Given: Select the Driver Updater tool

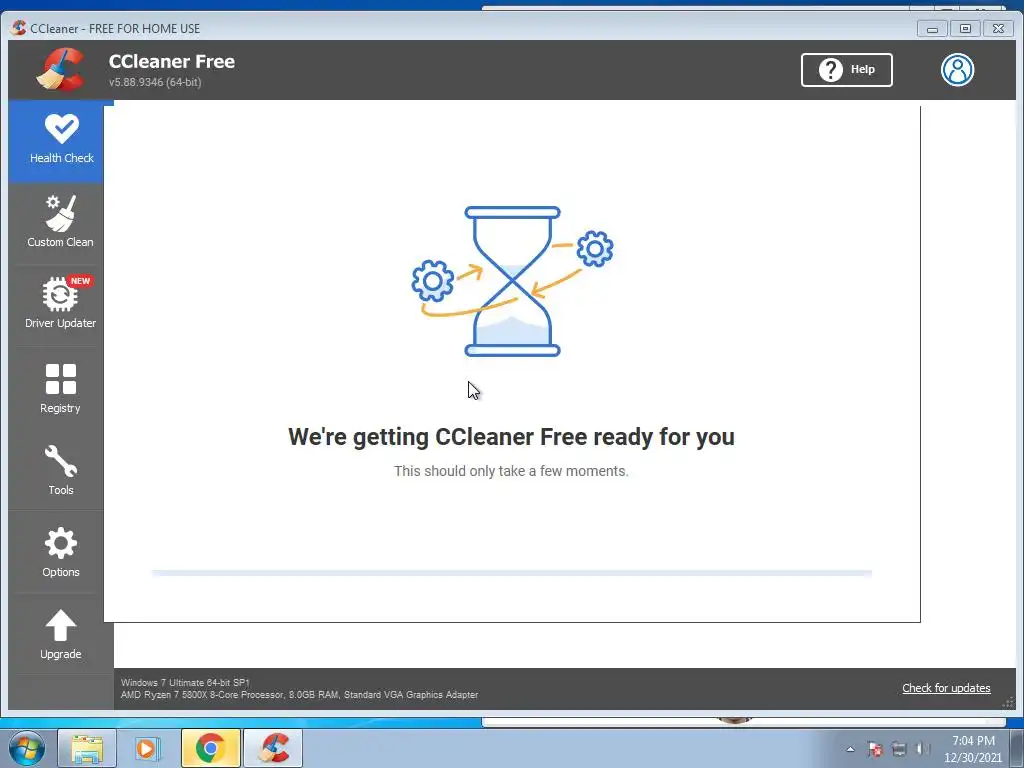Looking at the screenshot, I should pyautogui.click(x=60, y=303).
